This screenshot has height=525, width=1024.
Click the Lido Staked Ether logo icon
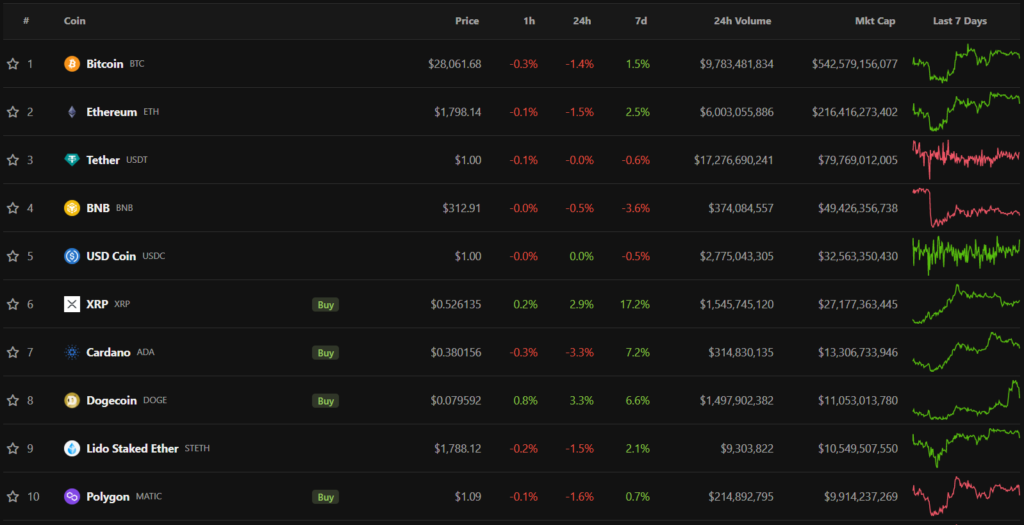click(72, 449)
